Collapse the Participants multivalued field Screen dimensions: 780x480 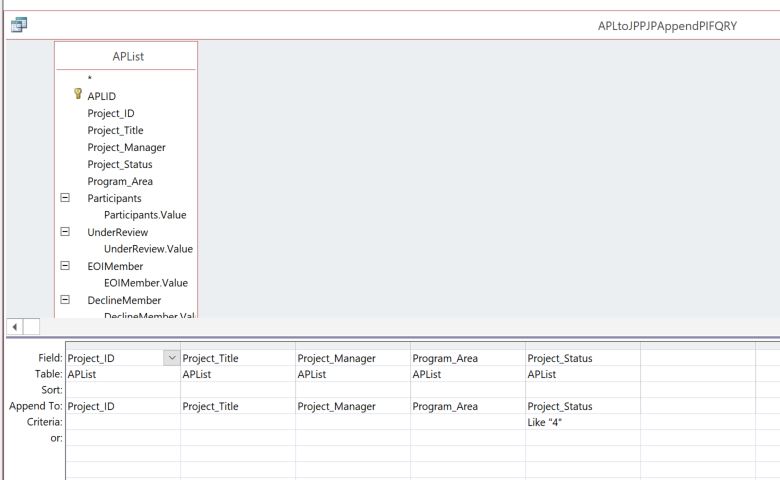(66, 198)
